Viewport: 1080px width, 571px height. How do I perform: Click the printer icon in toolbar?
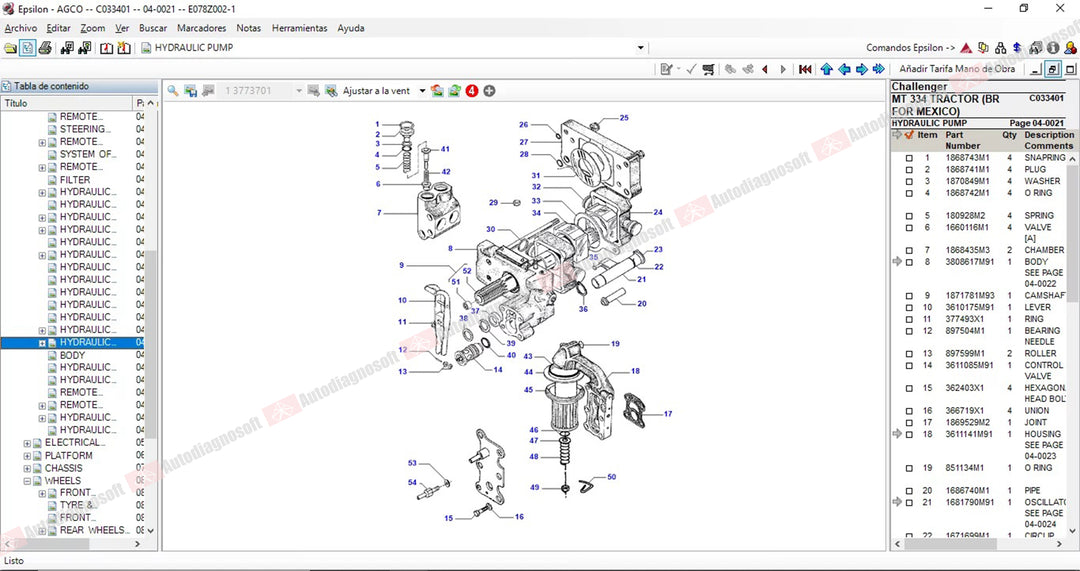[45, 48]
